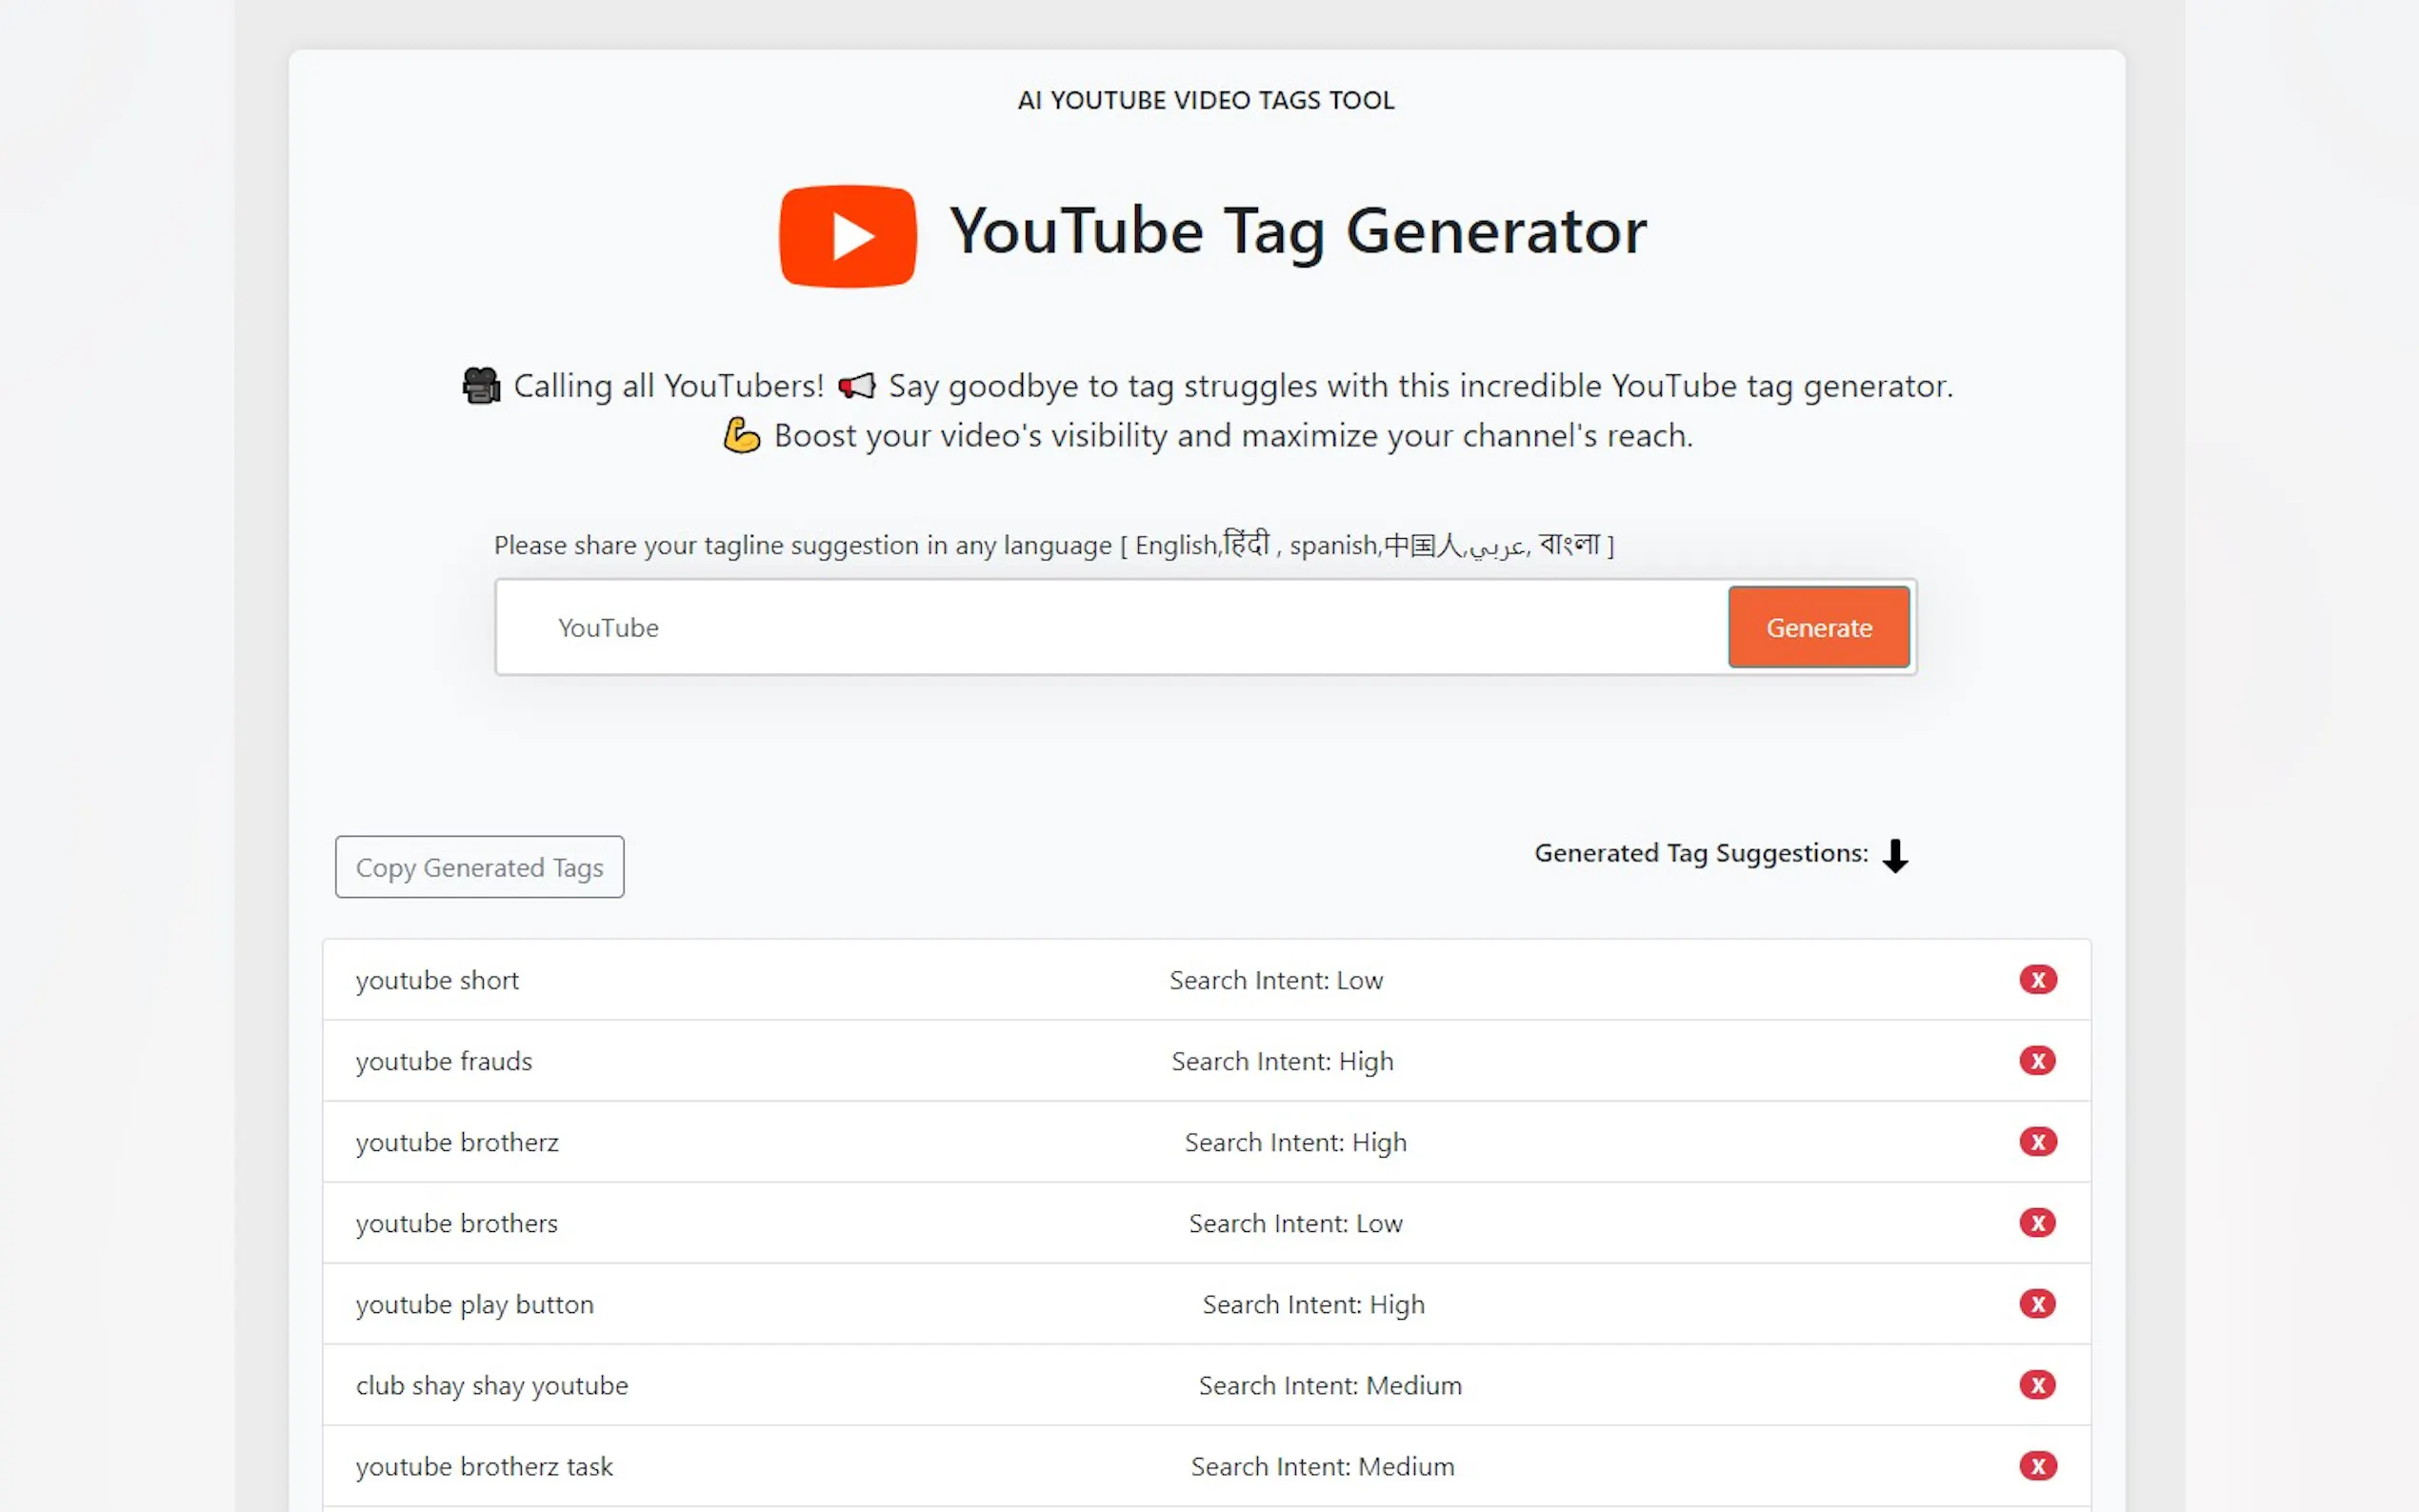Click the Search Intent: Medium label on last row
This screenshot has height=1512, width=2419.
pos(1322,1466)
